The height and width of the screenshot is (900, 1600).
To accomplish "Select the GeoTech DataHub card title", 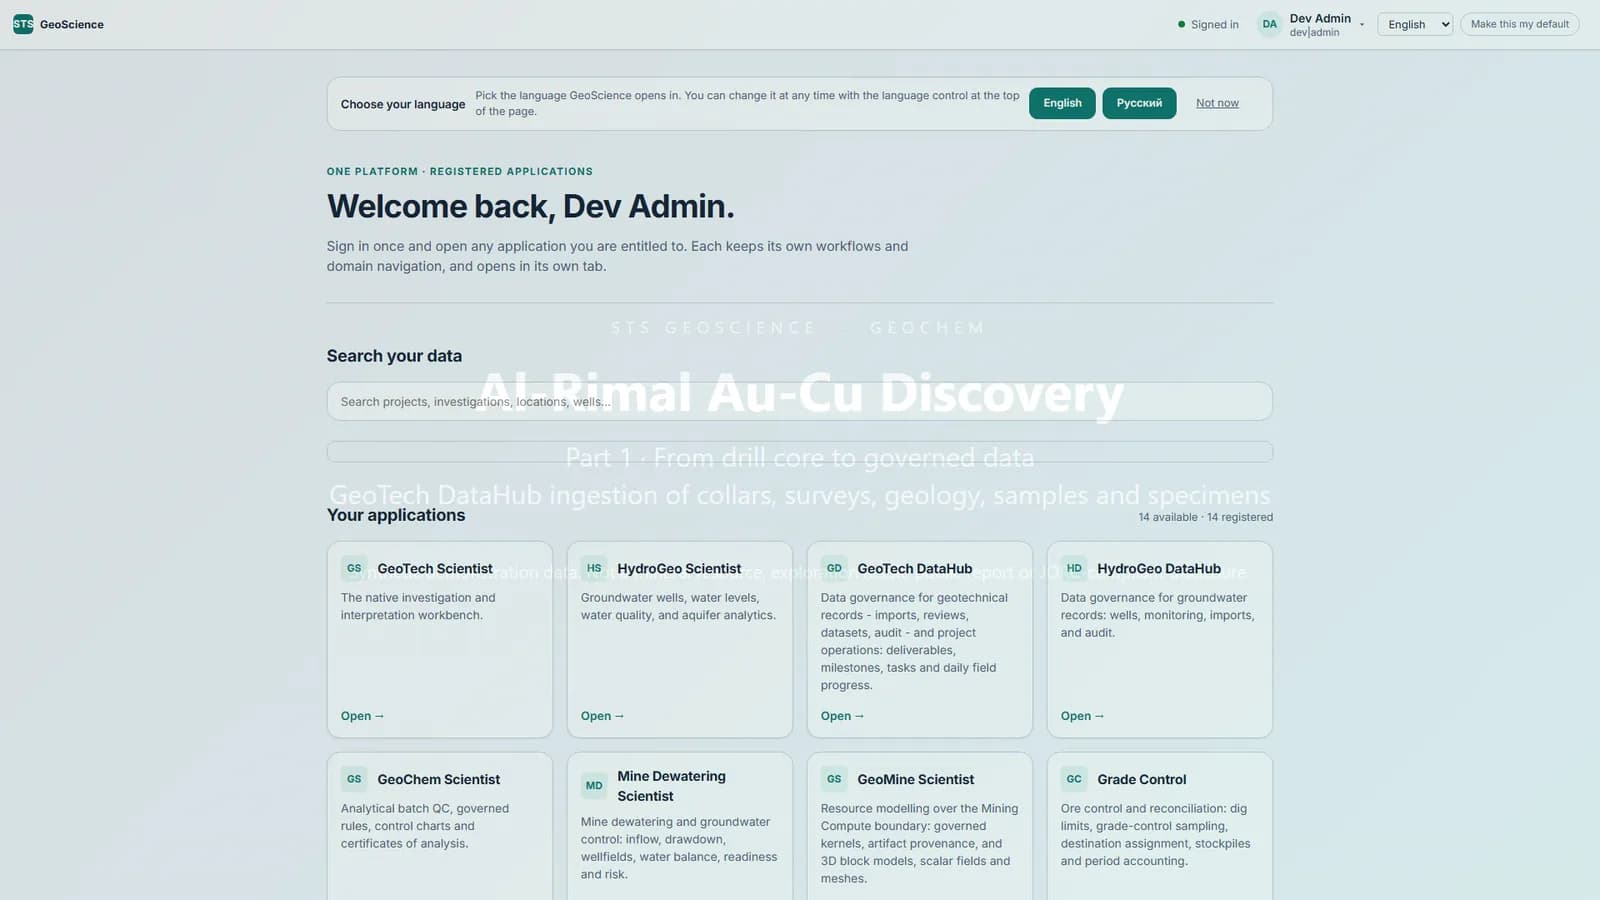I will (x=914, y=569).
